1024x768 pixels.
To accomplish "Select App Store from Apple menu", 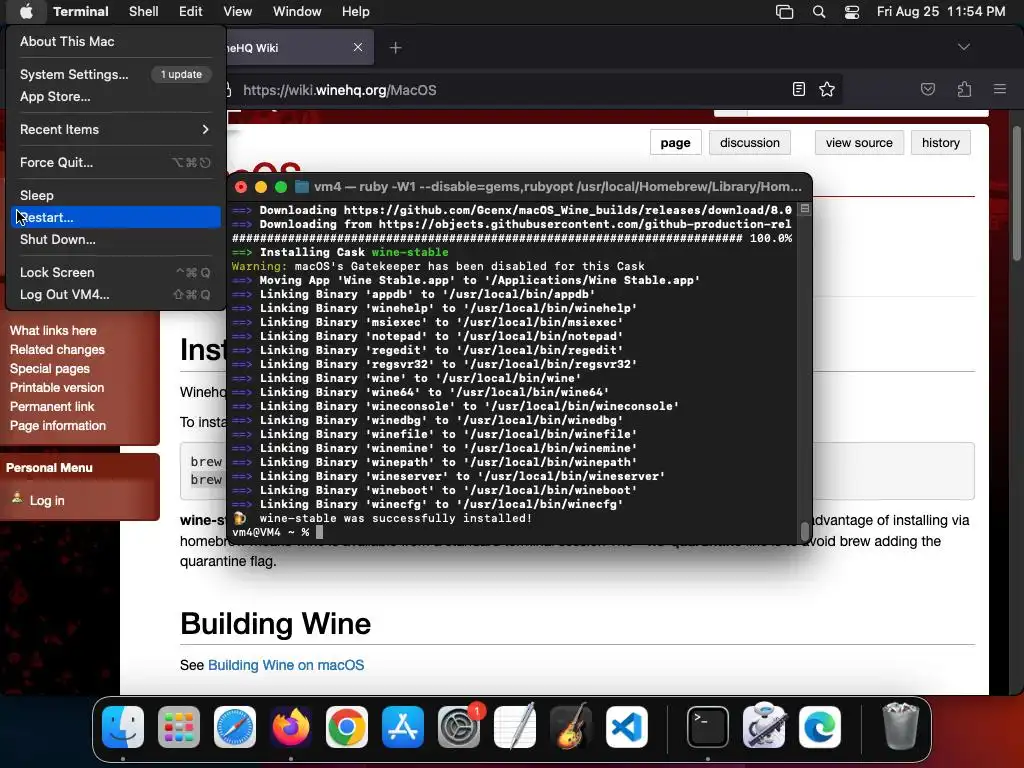I will click(x=116, y=96).
